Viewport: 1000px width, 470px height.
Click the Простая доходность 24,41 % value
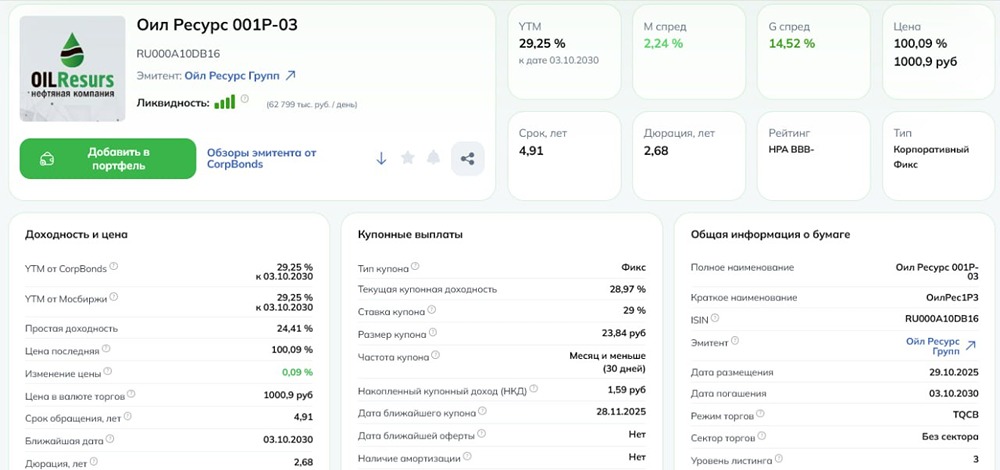point(295,328)
